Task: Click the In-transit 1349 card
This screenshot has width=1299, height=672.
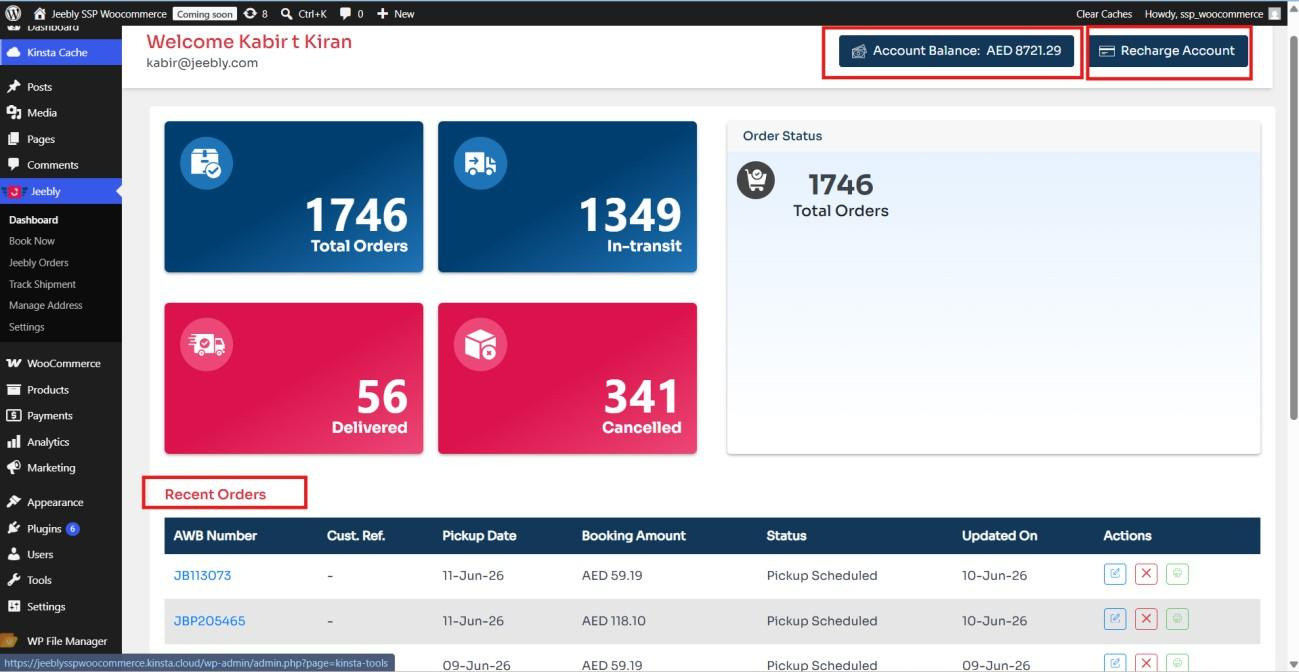Action: 567,197
